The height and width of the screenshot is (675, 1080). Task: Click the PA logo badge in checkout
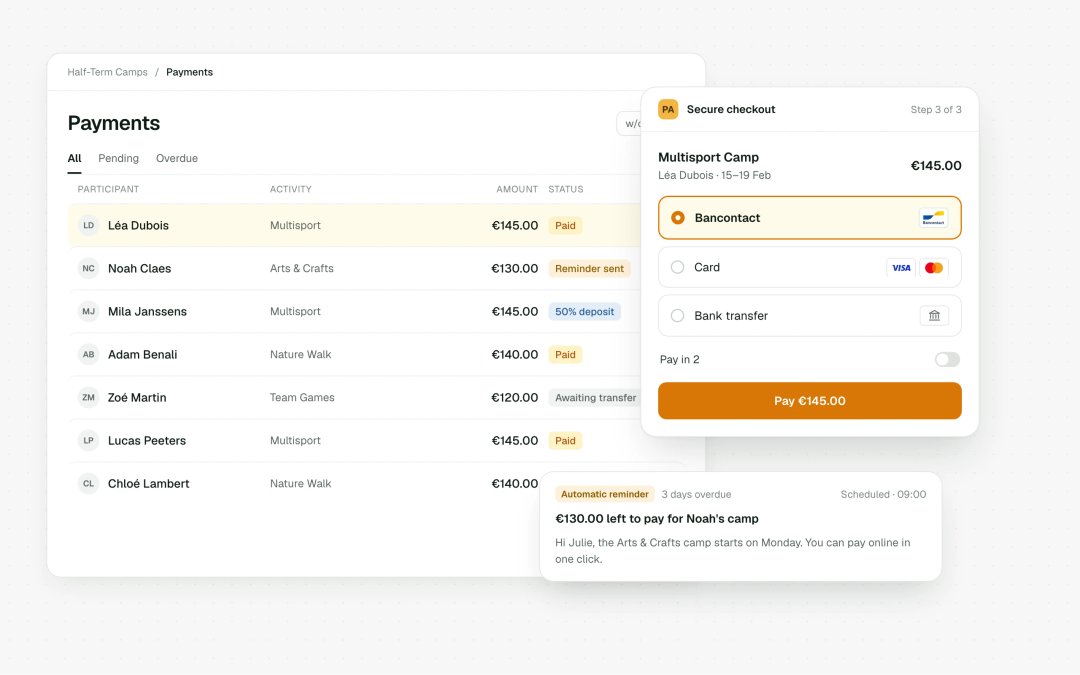667,110
